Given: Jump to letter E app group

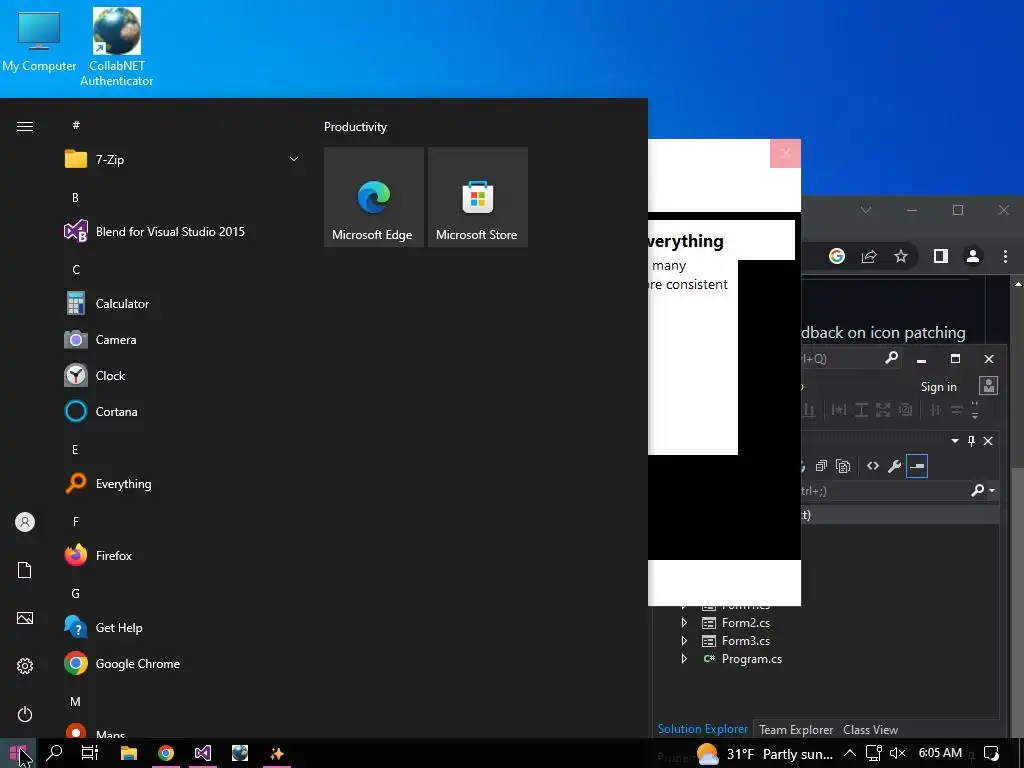Looking at the screenshot, I should pos(75,449).
